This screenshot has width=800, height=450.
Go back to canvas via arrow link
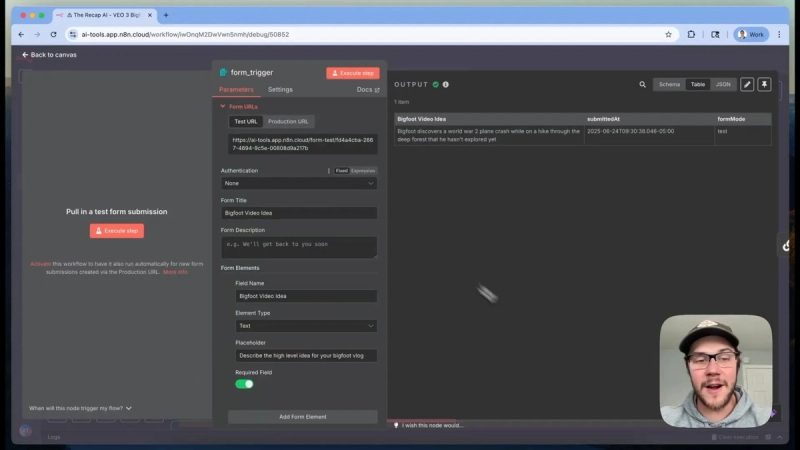(x=49, y=55)
